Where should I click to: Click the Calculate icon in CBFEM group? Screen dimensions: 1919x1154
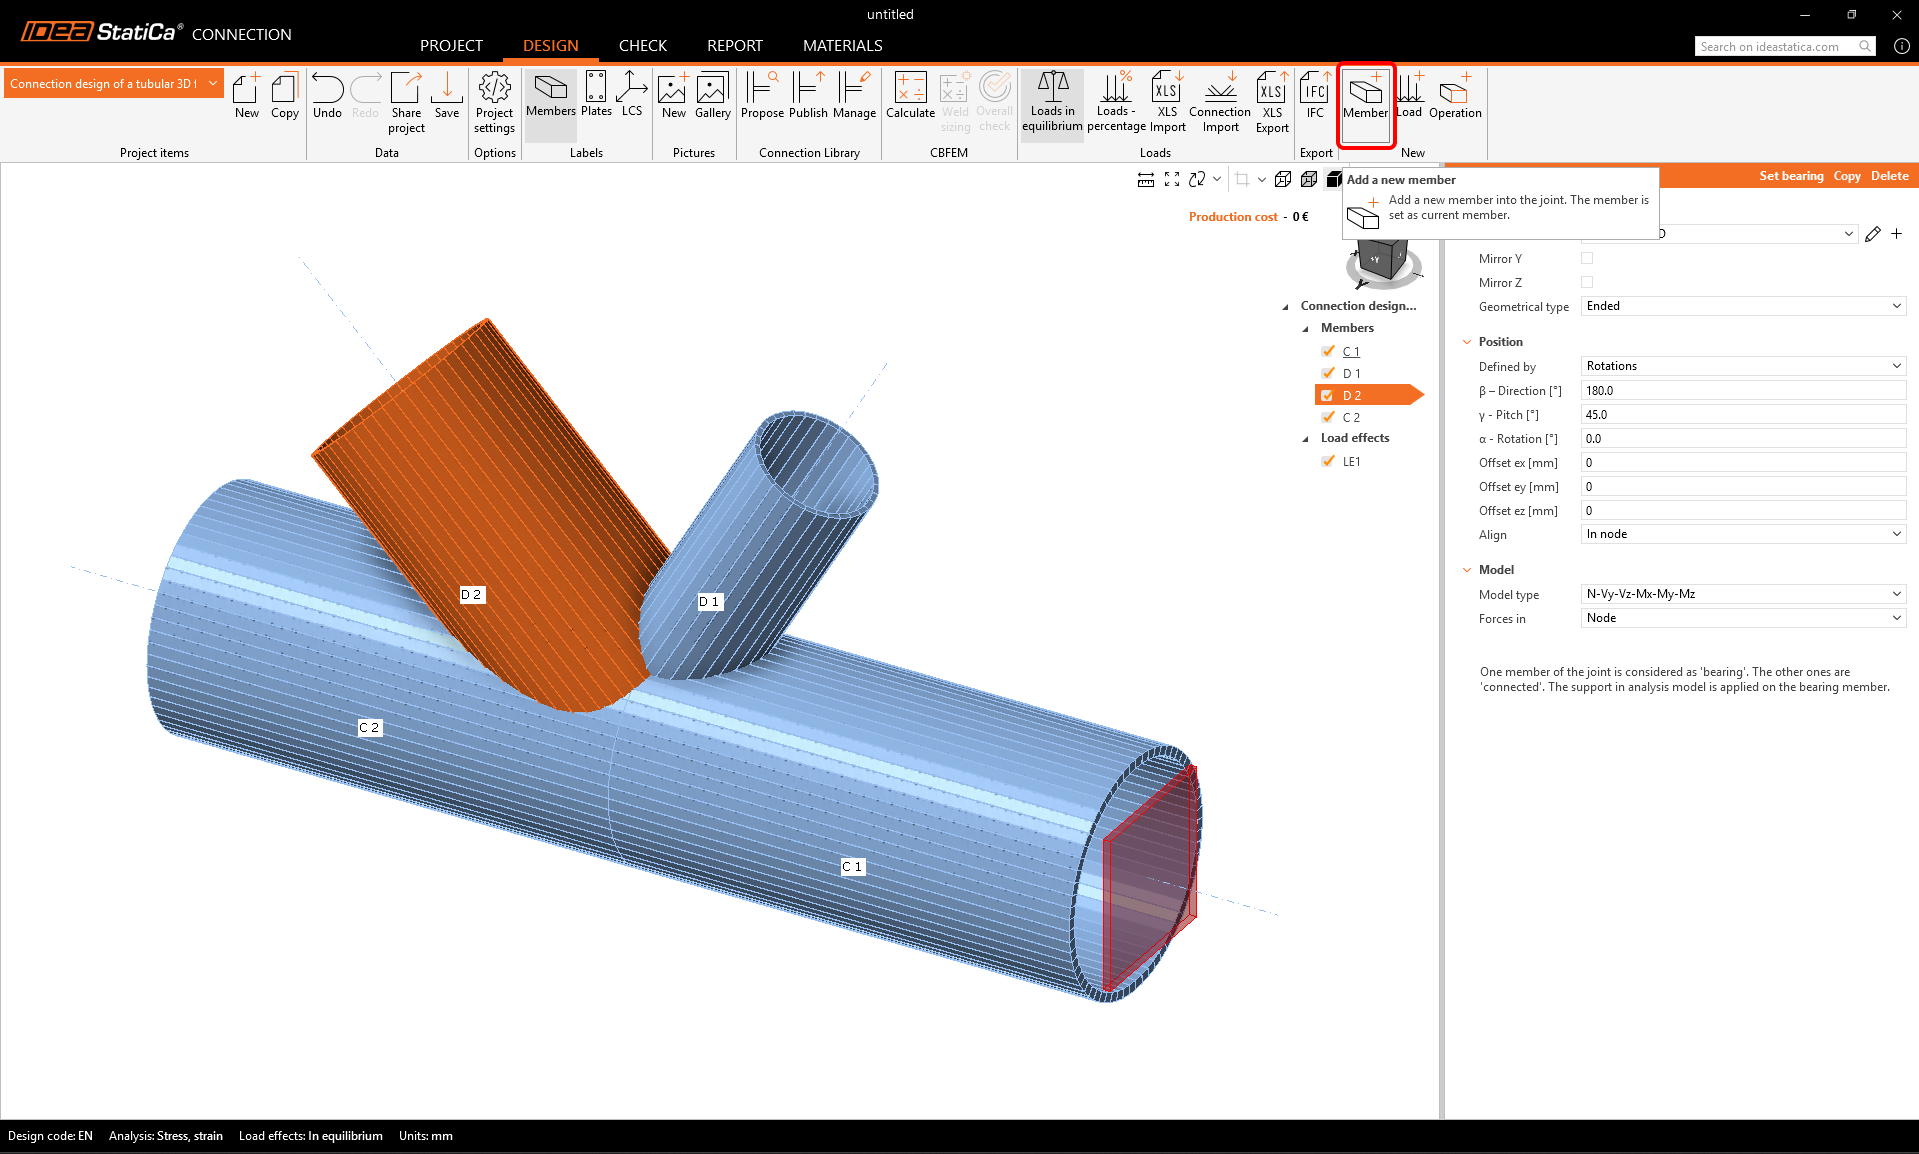click(x=910, y=96)
